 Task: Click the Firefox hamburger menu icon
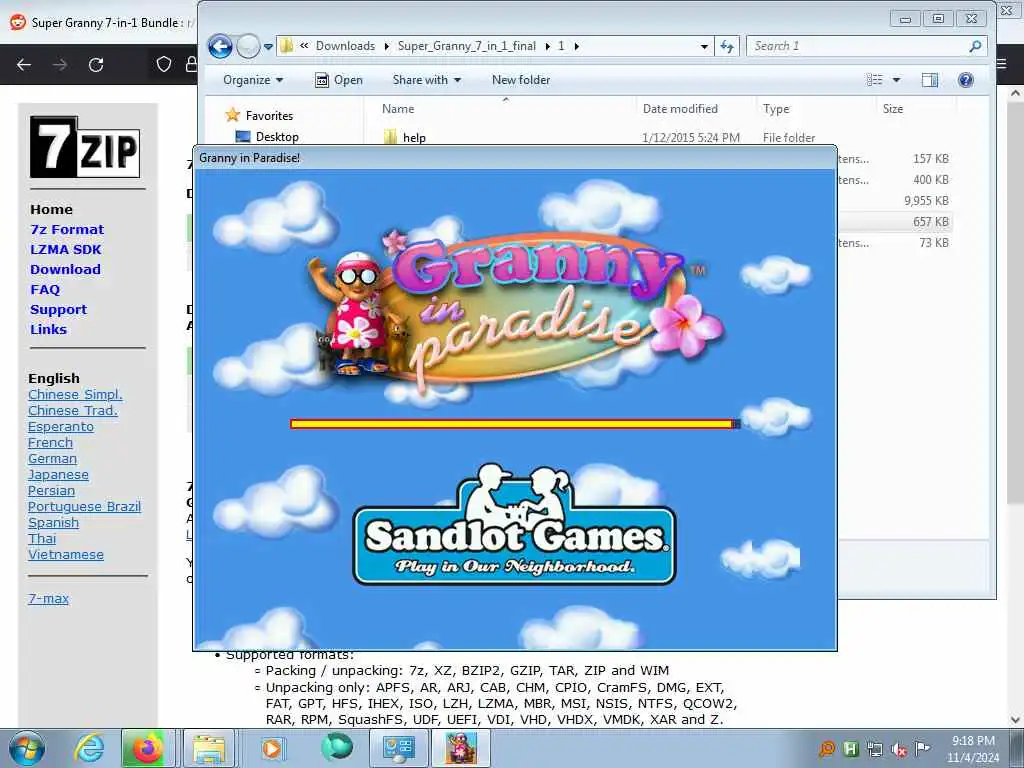click(x=1002, y=64)
